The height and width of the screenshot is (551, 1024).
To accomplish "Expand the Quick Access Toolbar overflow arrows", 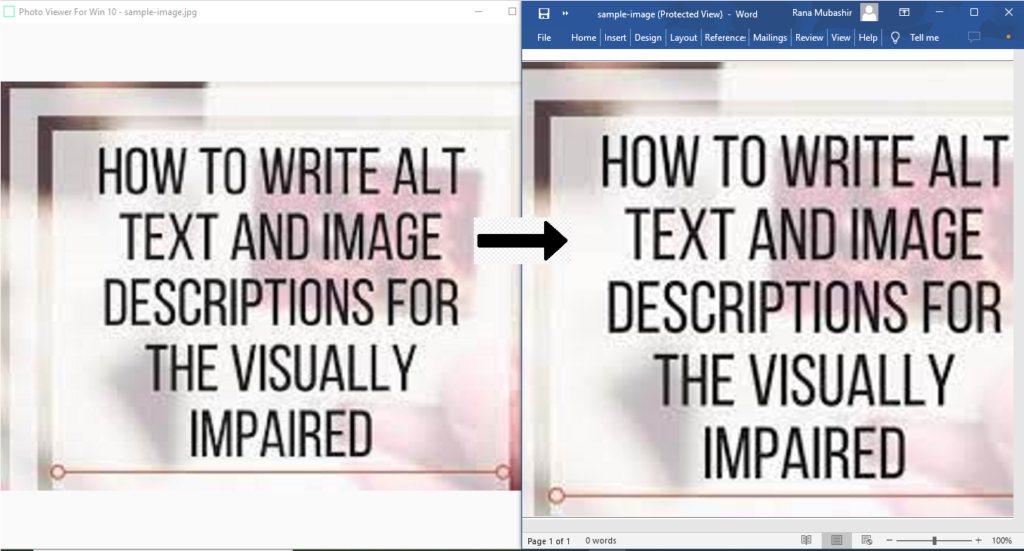I will point(566,13).
